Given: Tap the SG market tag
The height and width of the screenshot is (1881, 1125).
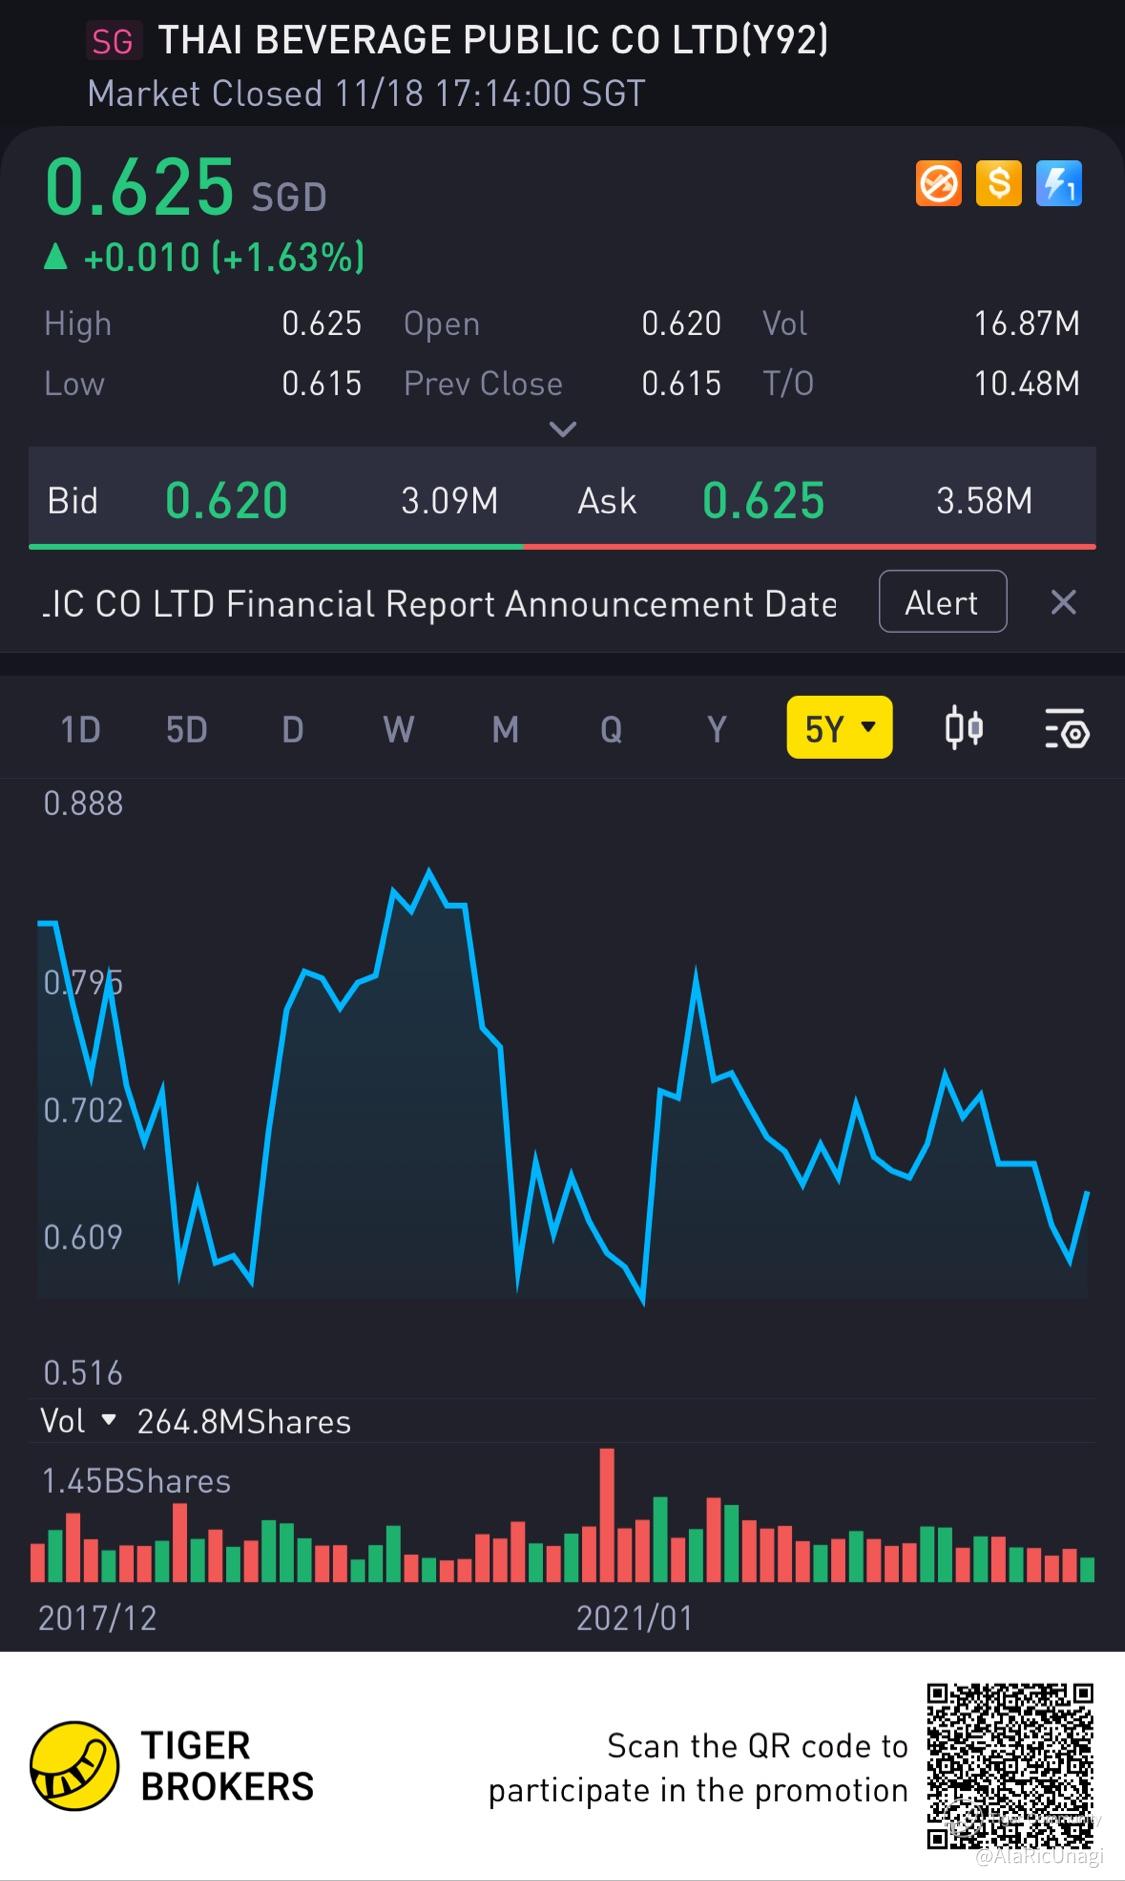Looking at the screenshot, I should (x=112, y=41).
